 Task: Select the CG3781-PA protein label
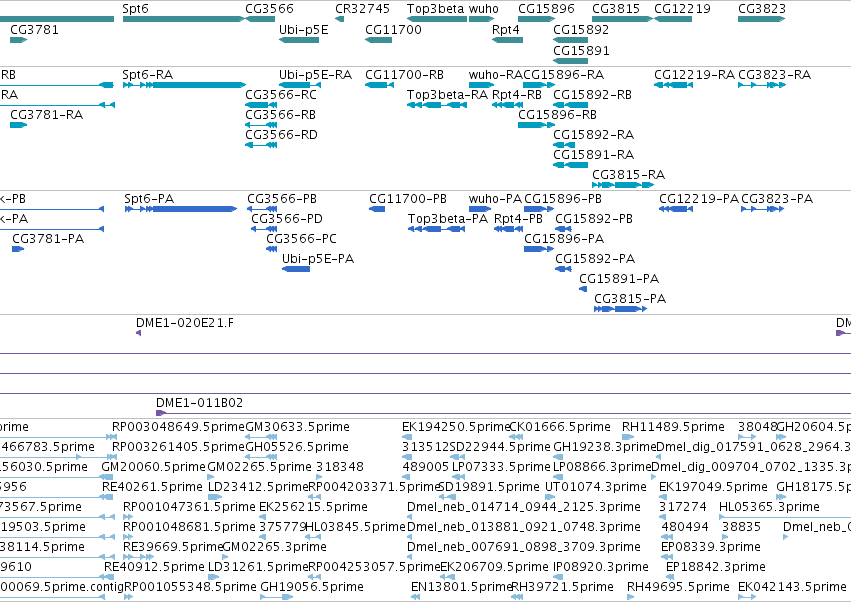(48, 239)
